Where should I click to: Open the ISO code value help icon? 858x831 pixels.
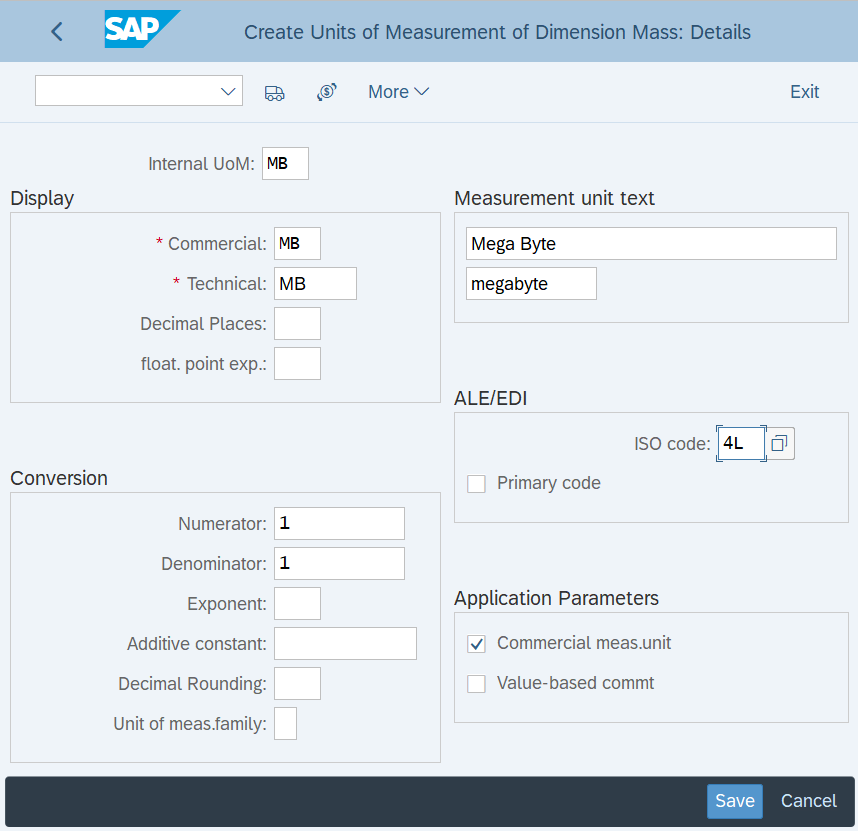(780, 443)
